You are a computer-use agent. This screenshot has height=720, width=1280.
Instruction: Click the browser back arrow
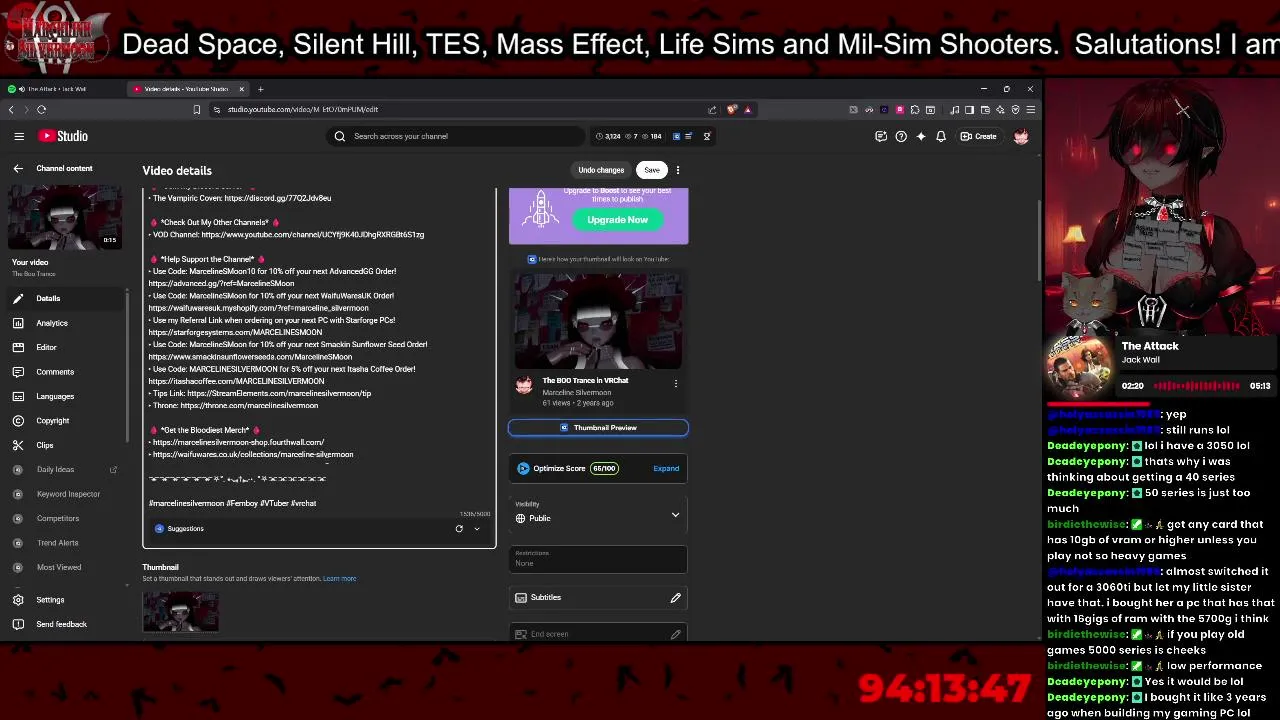pos(11,109)
